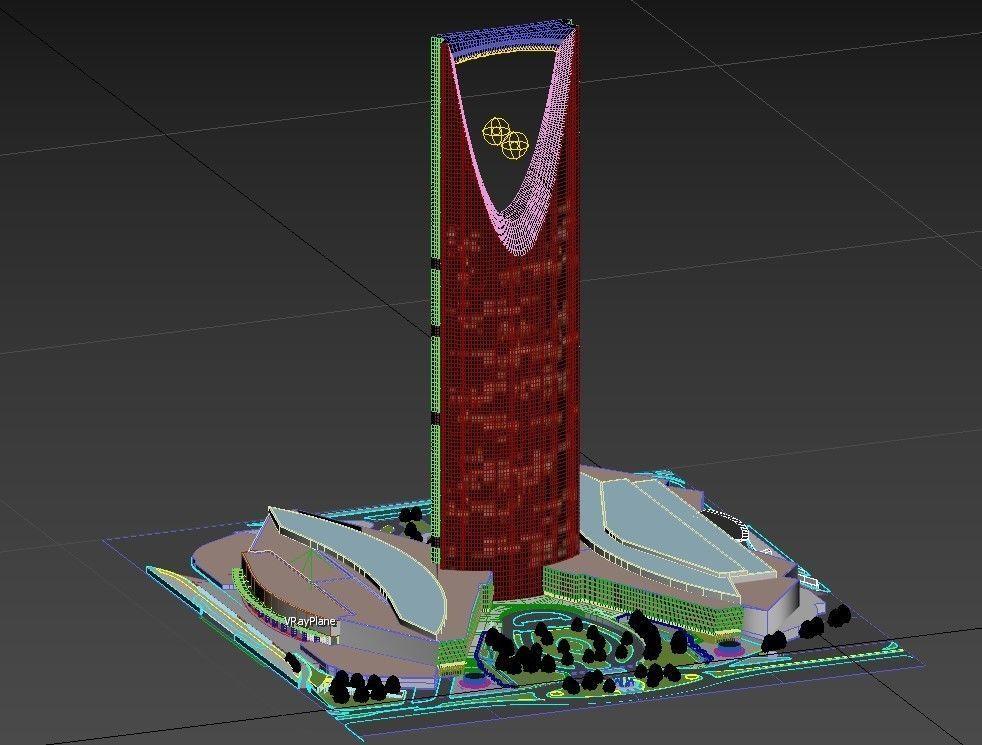Click the VRayPlane object label
The height and width of the screenshot is (745, 982).
point(310,620)
